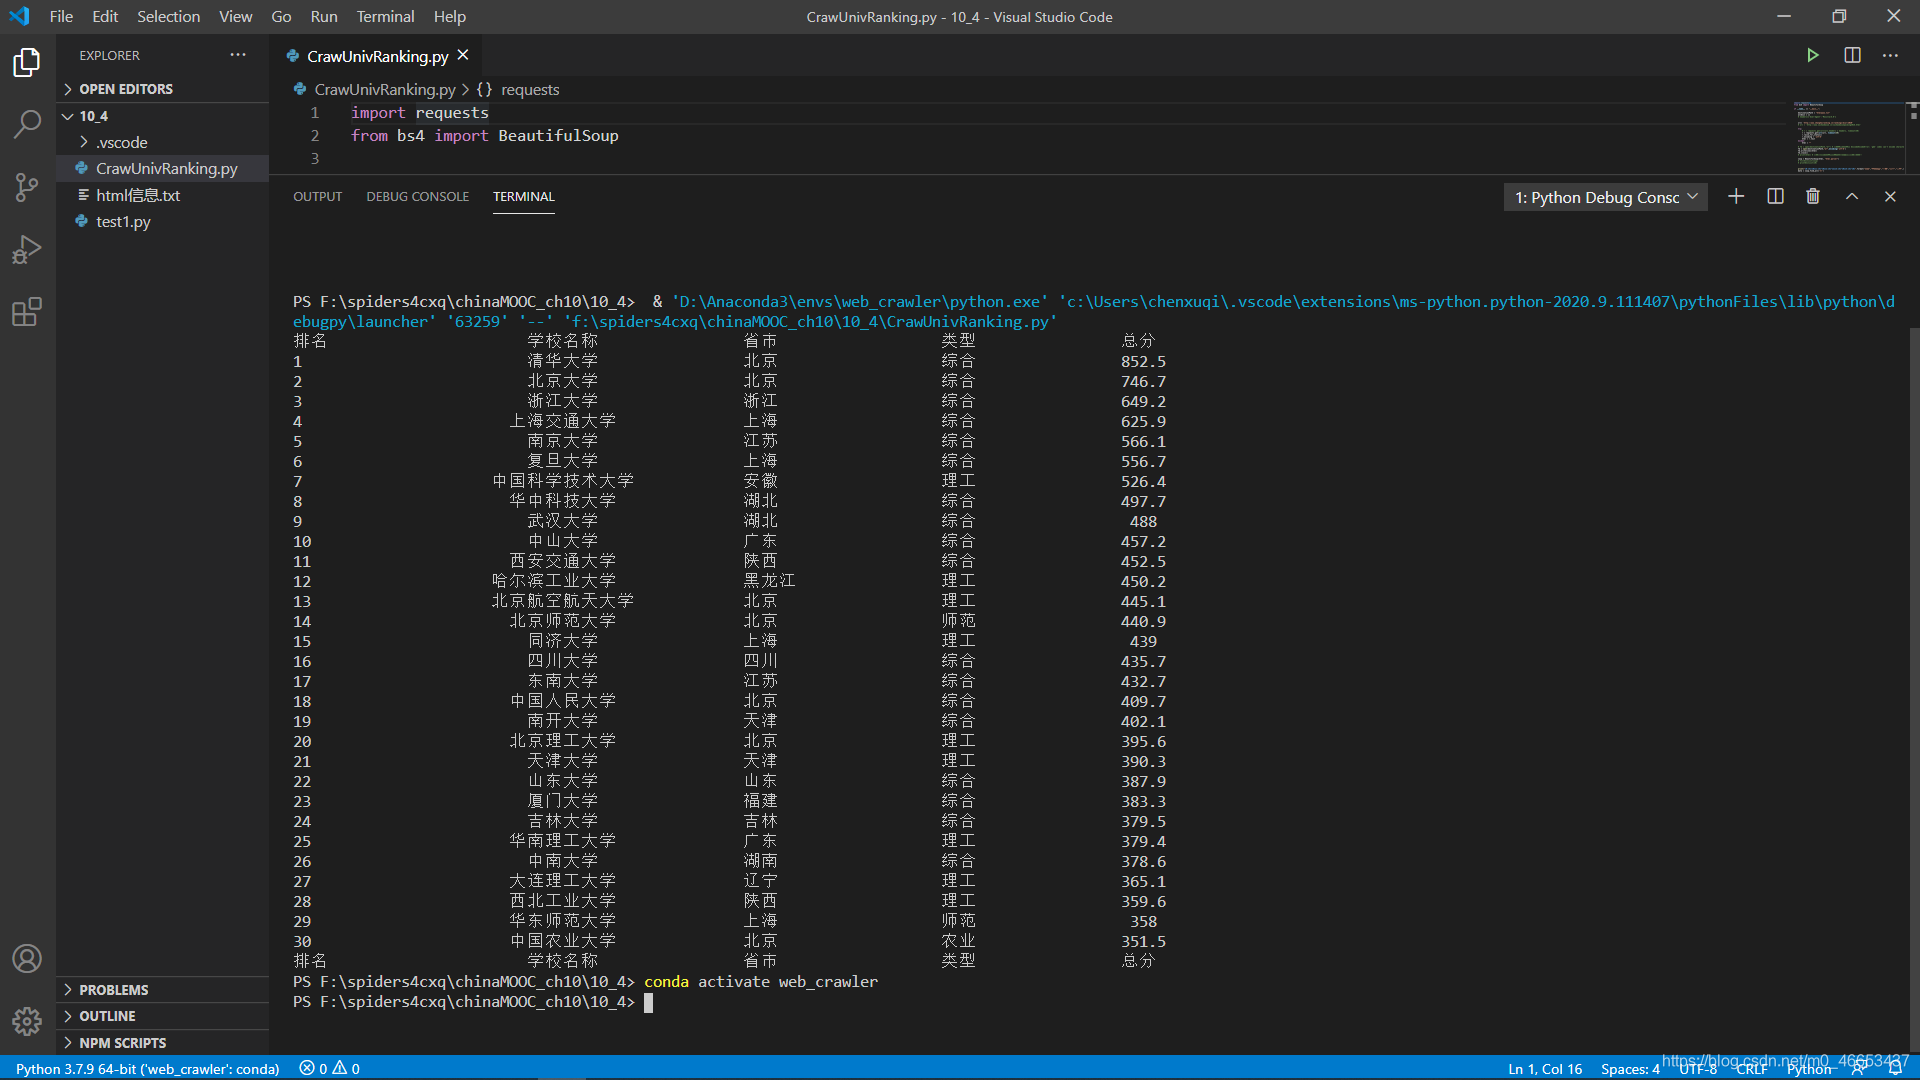Click line 1 import requests code
1920x1080 pixels.
click(x=420, y=113)
